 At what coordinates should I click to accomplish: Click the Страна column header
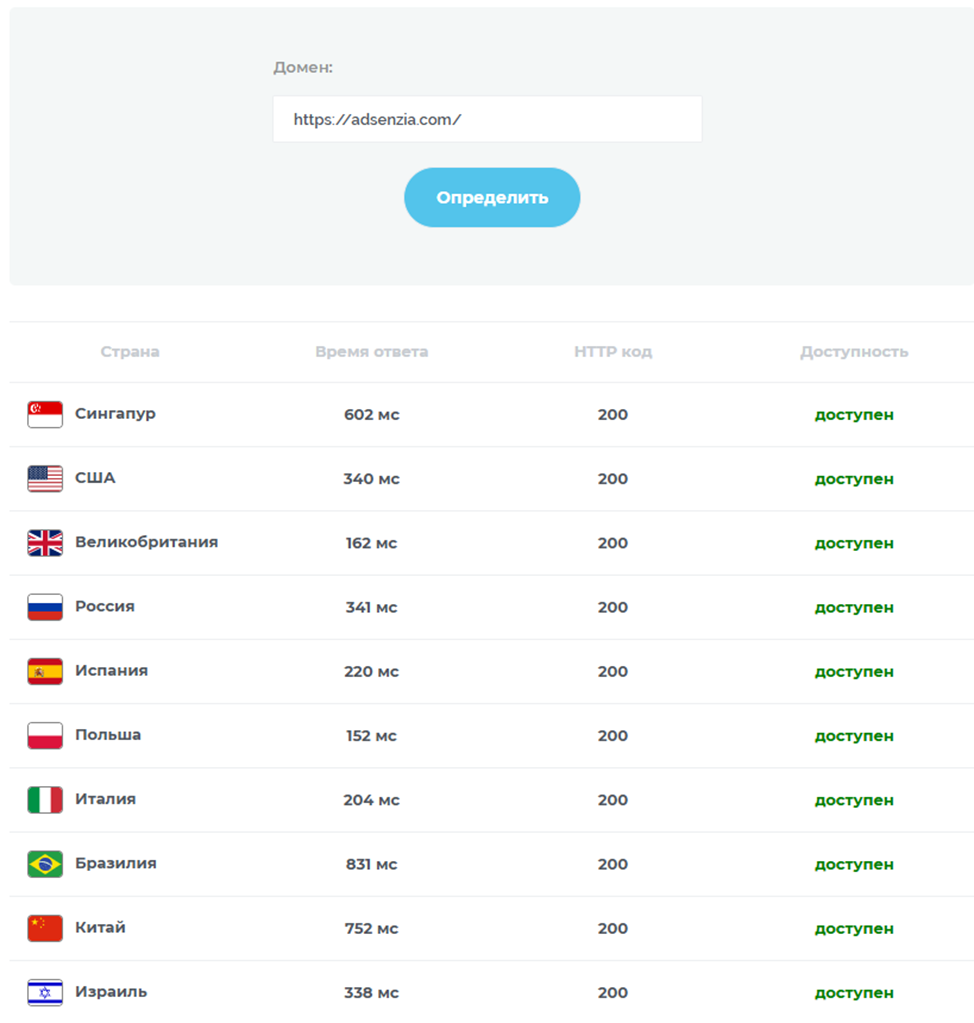[130, 352]
